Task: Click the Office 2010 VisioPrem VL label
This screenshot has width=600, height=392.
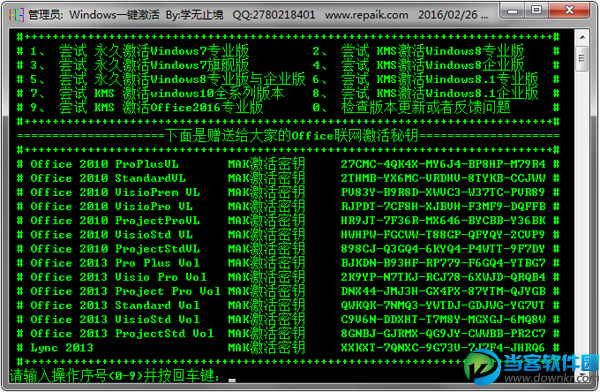Action: pos(115,193)
